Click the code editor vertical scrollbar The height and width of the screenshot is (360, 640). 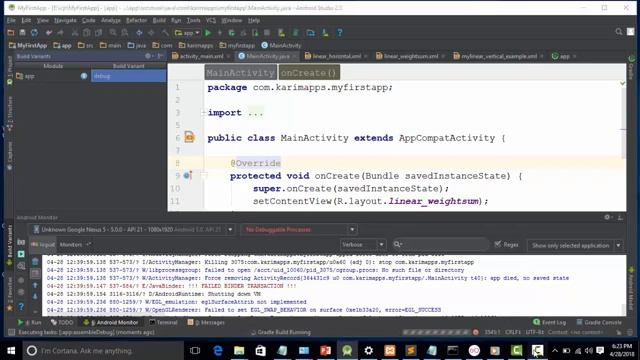623,122
